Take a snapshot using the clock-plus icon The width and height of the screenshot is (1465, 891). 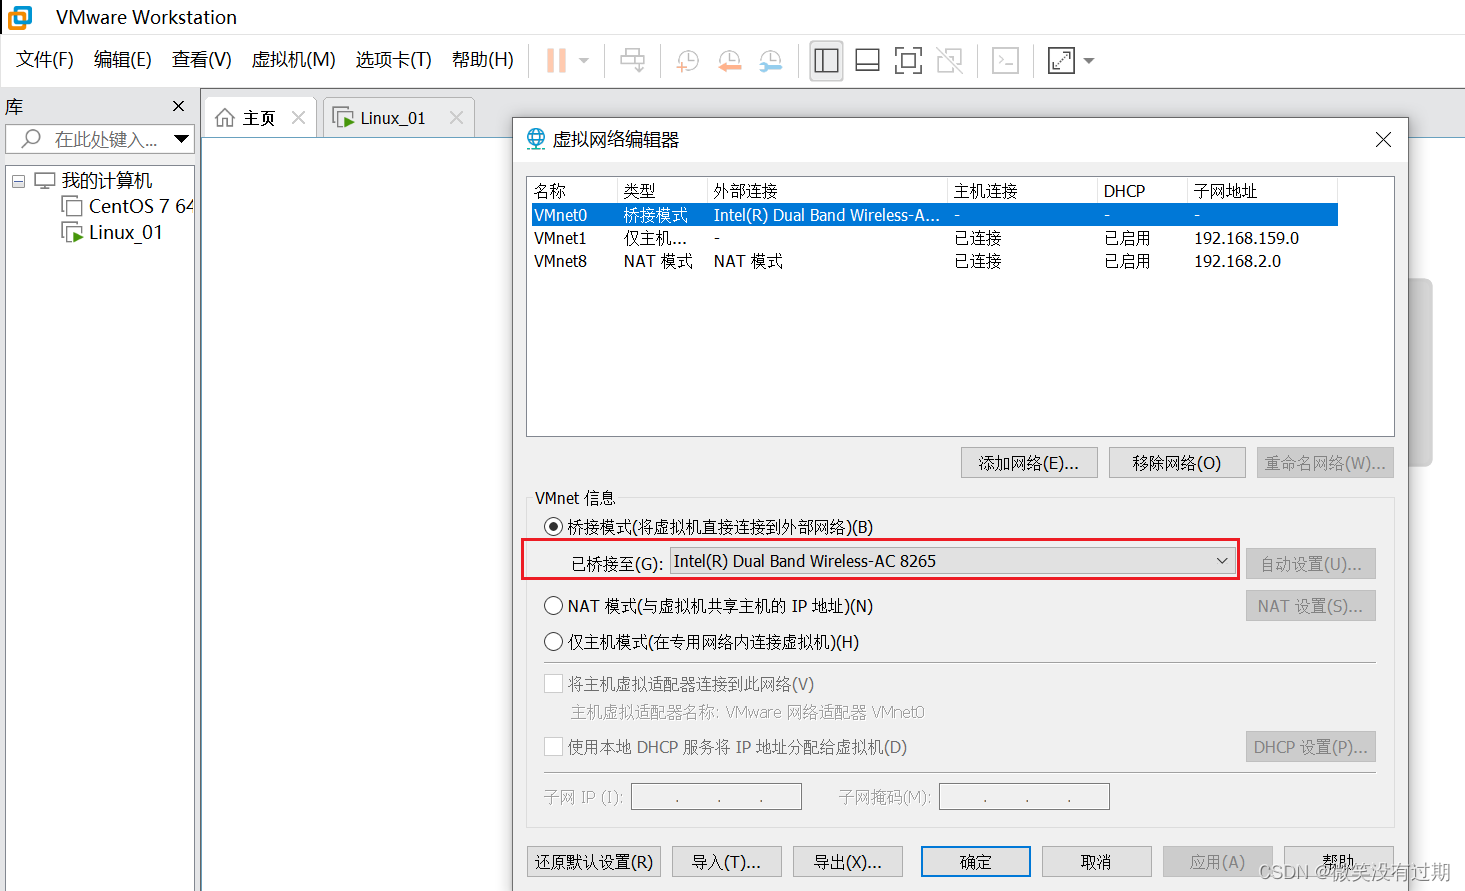(x=687, y=61)
